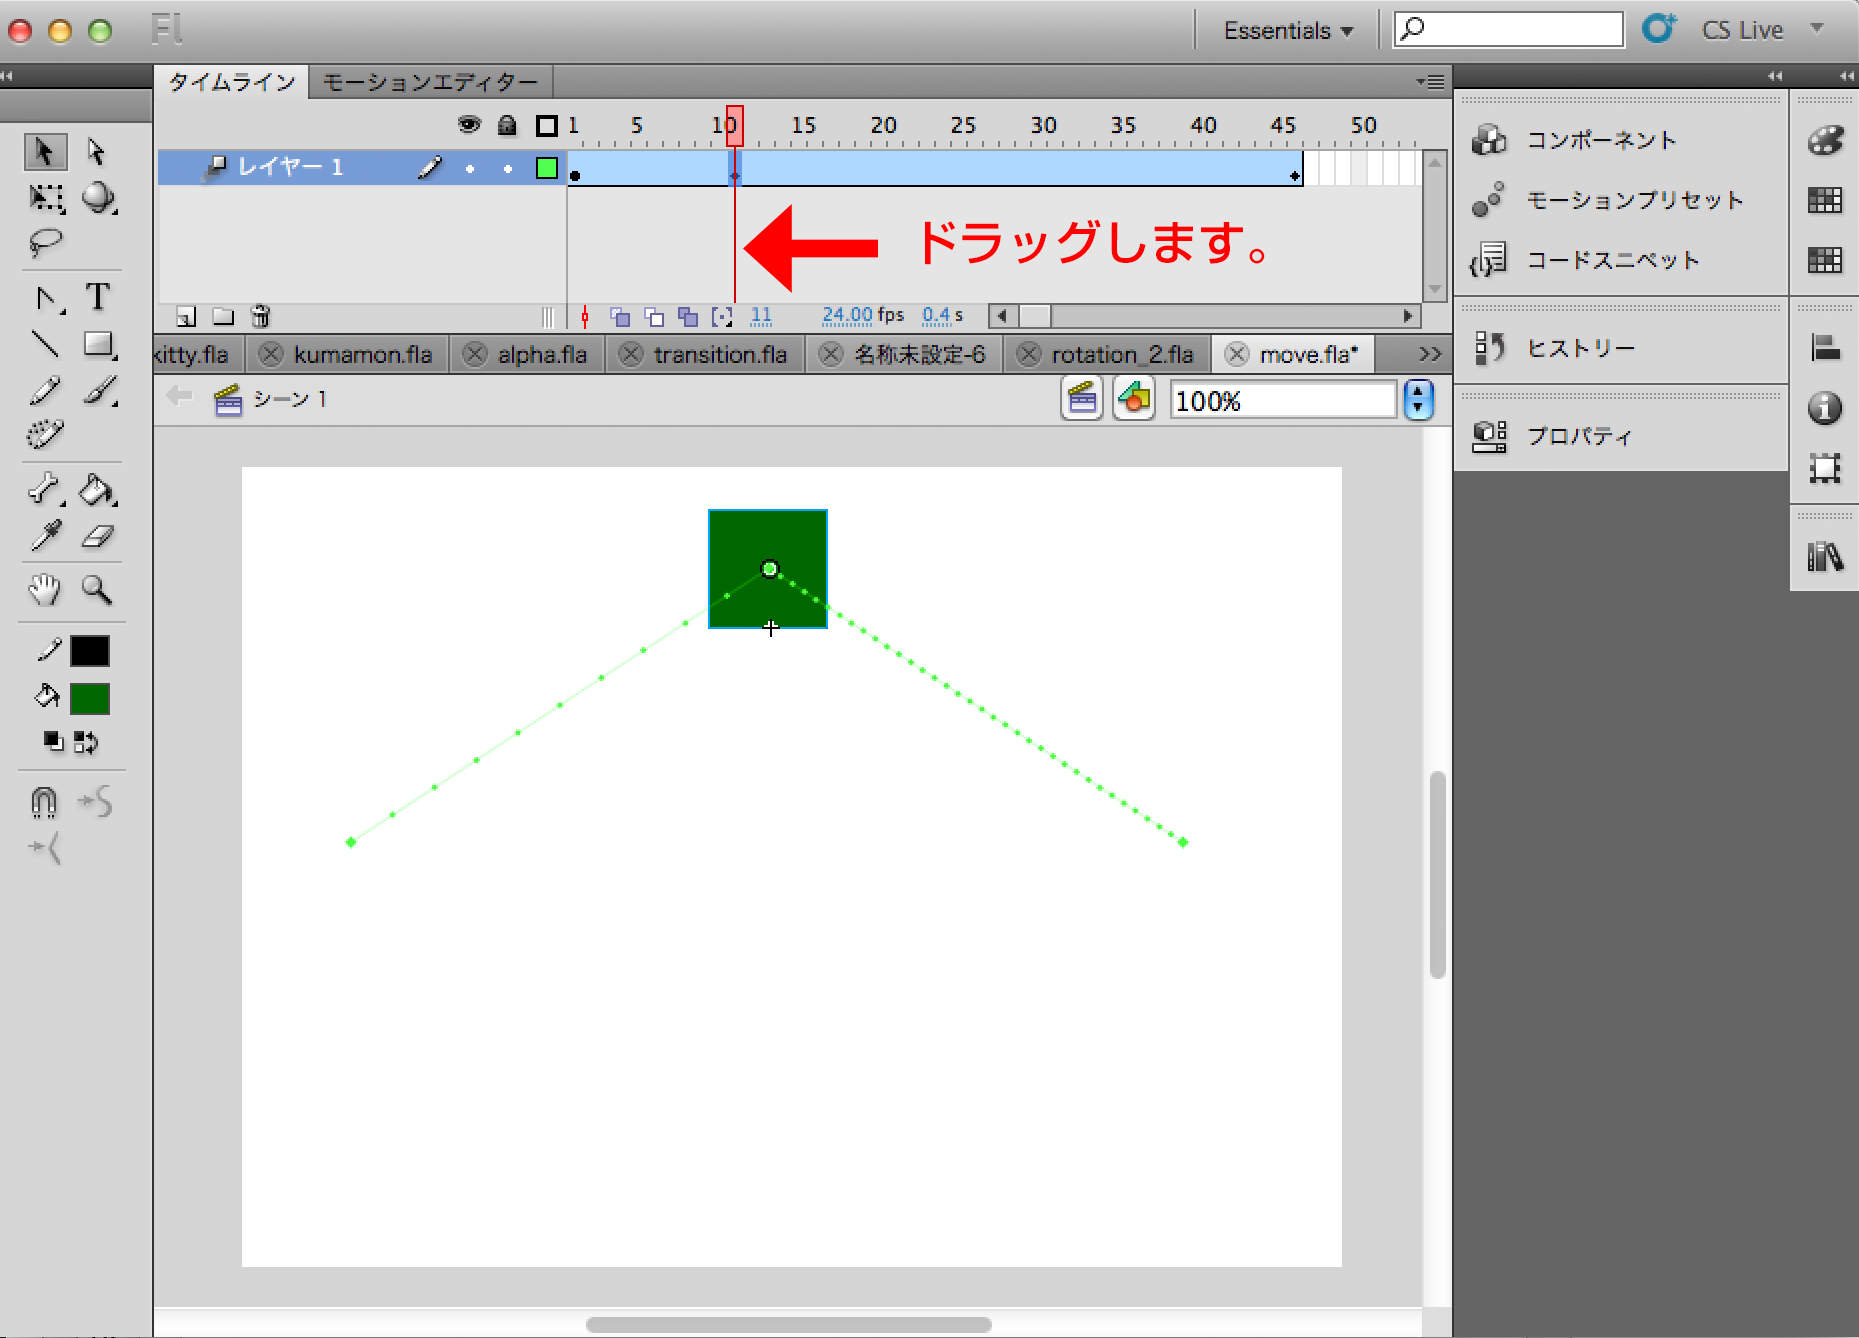This screenshot has height=1338, width=1859.
Task: Select the Free Transform tool
Action: (x=45, y=198)
